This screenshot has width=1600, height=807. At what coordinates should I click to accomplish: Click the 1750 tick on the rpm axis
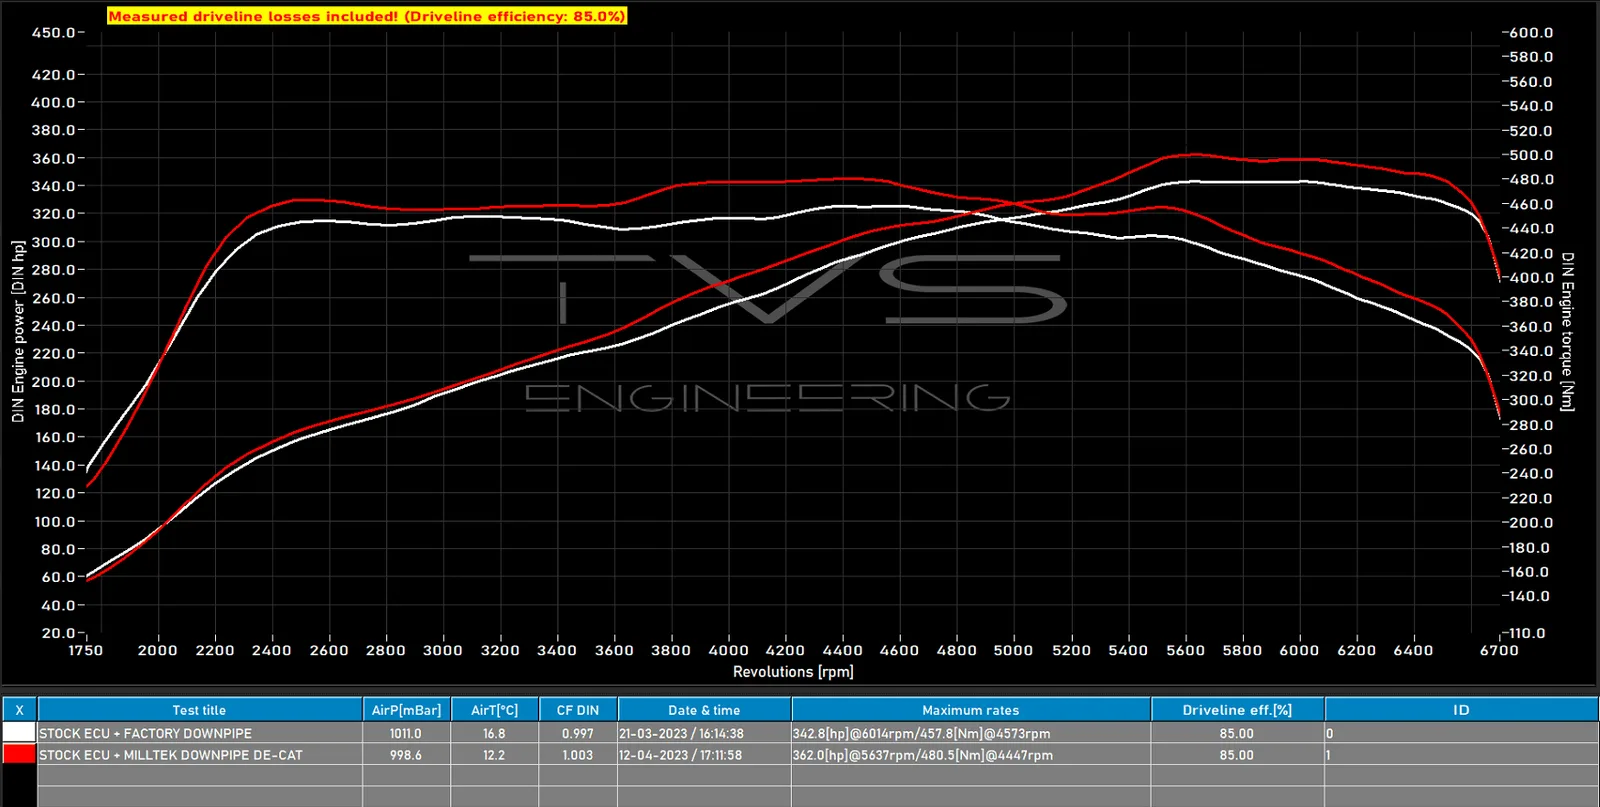[86, 650]
